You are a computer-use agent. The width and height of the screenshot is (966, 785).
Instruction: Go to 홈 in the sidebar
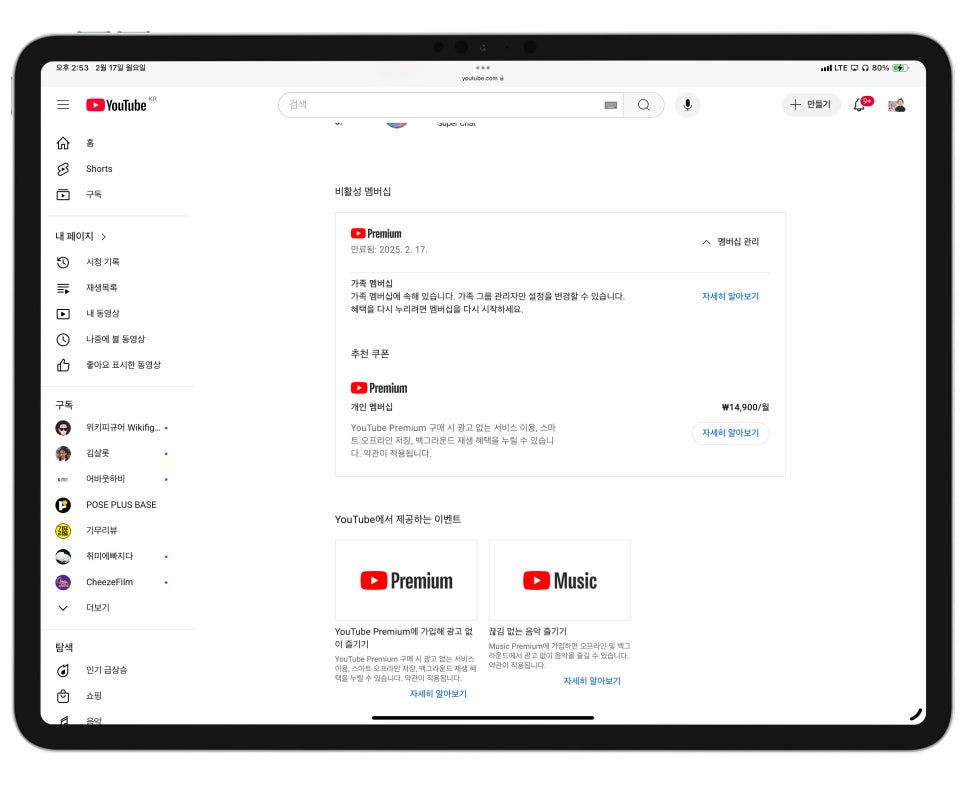90,143
